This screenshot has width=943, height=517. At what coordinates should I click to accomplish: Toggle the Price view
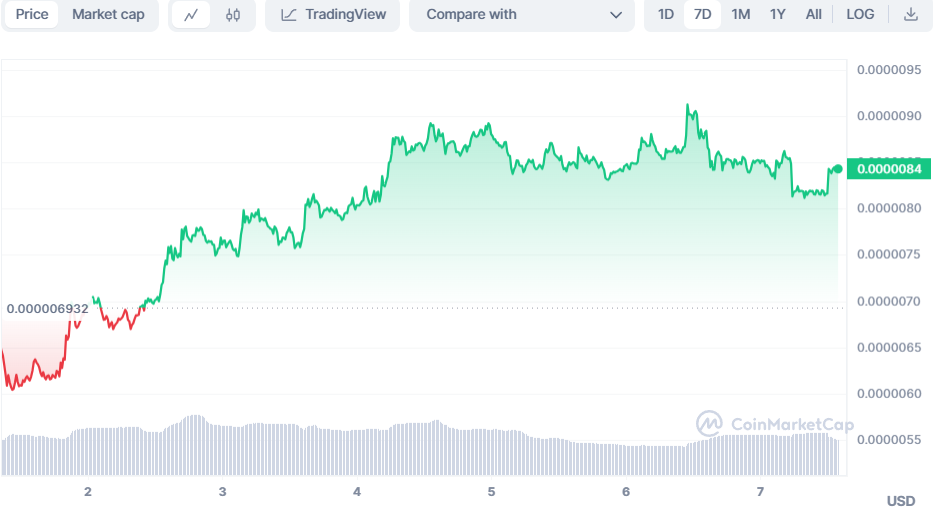[x=32, y=15]
